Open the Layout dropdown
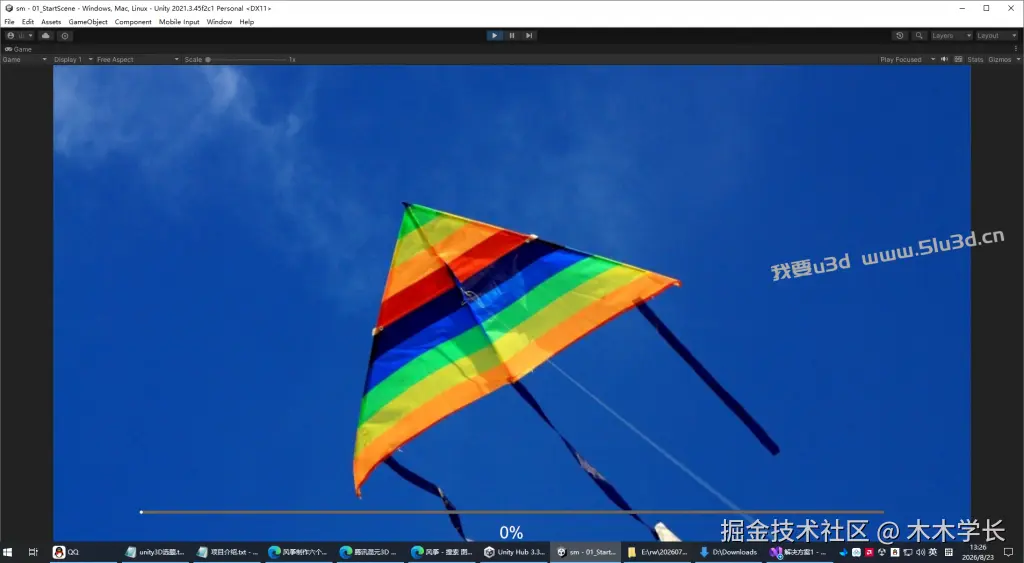This screenshot has height=563, width=1024. [997, 35]
